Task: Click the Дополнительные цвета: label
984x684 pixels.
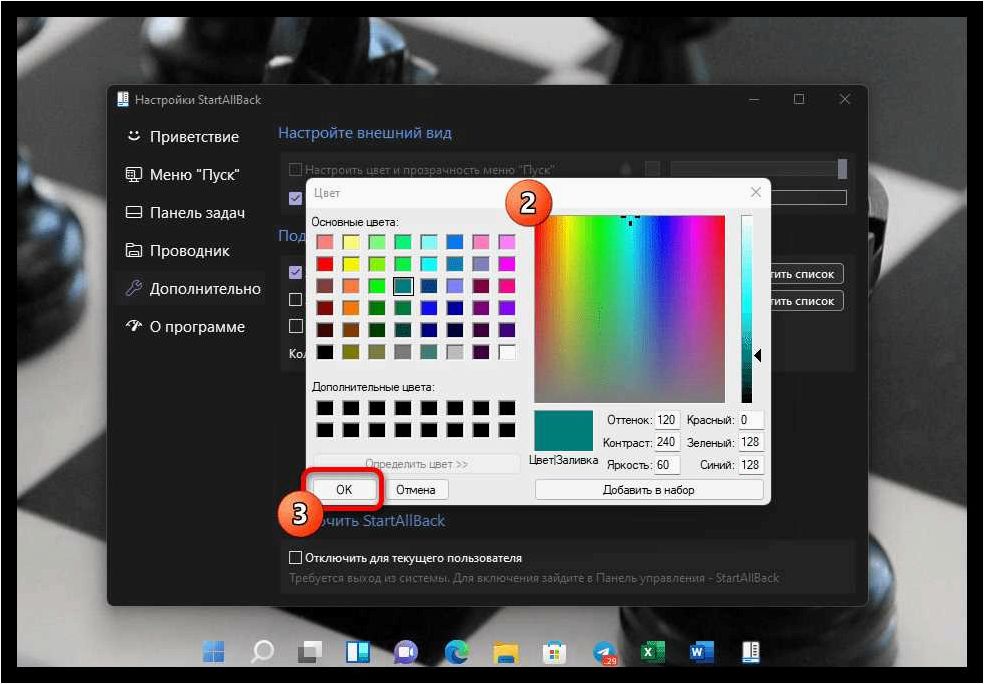Action: pyautogui.click(x=373, y=387)
